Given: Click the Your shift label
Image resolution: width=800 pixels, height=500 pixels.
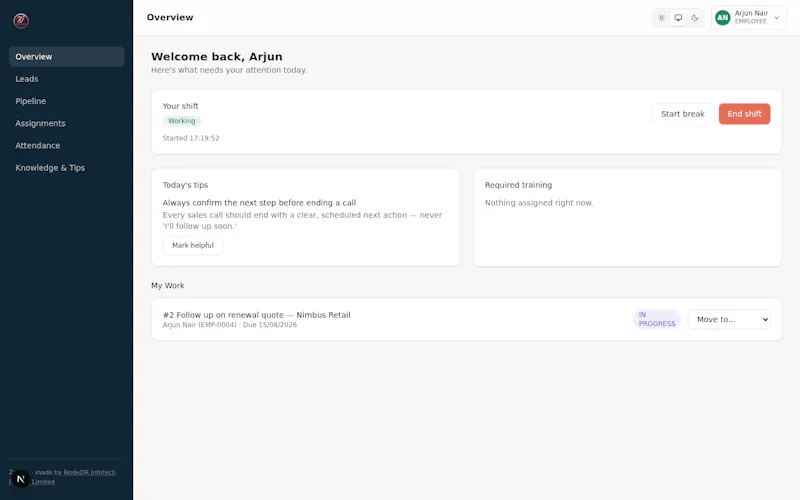Looking at the screenshot, I should tap(180, 106).
